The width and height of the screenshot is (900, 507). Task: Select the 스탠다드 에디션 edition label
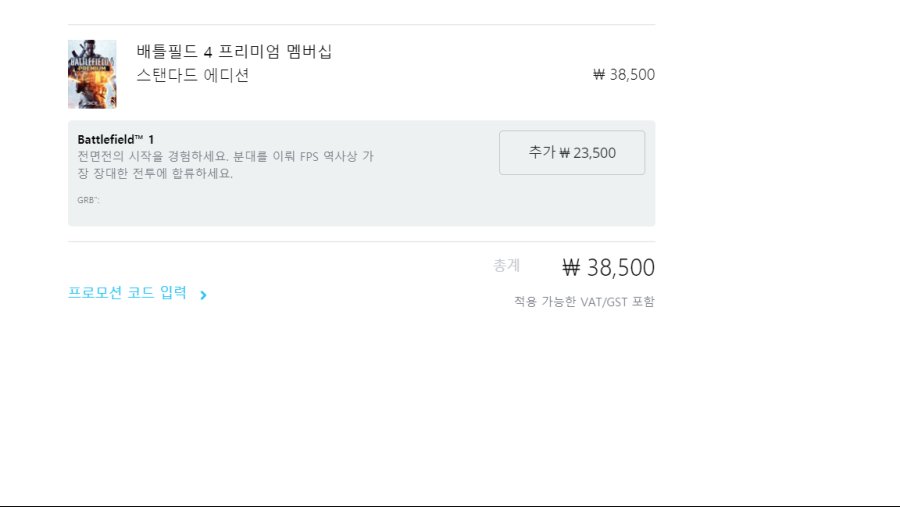193,75
